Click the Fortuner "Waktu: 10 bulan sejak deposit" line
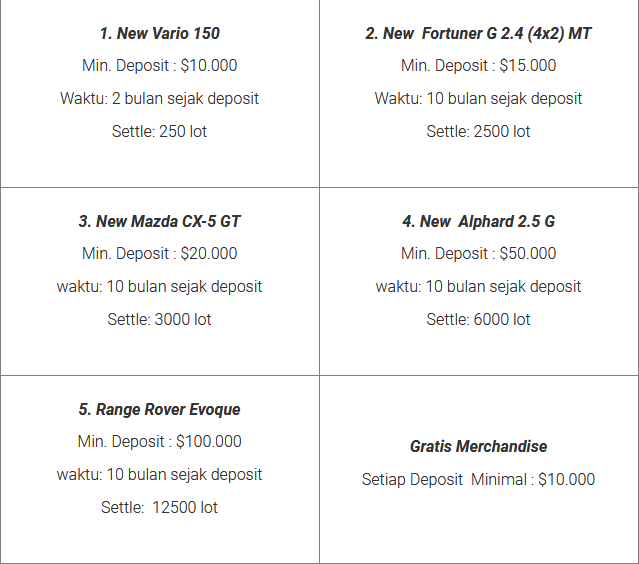639x564 pixels. (x=478, y=98)
